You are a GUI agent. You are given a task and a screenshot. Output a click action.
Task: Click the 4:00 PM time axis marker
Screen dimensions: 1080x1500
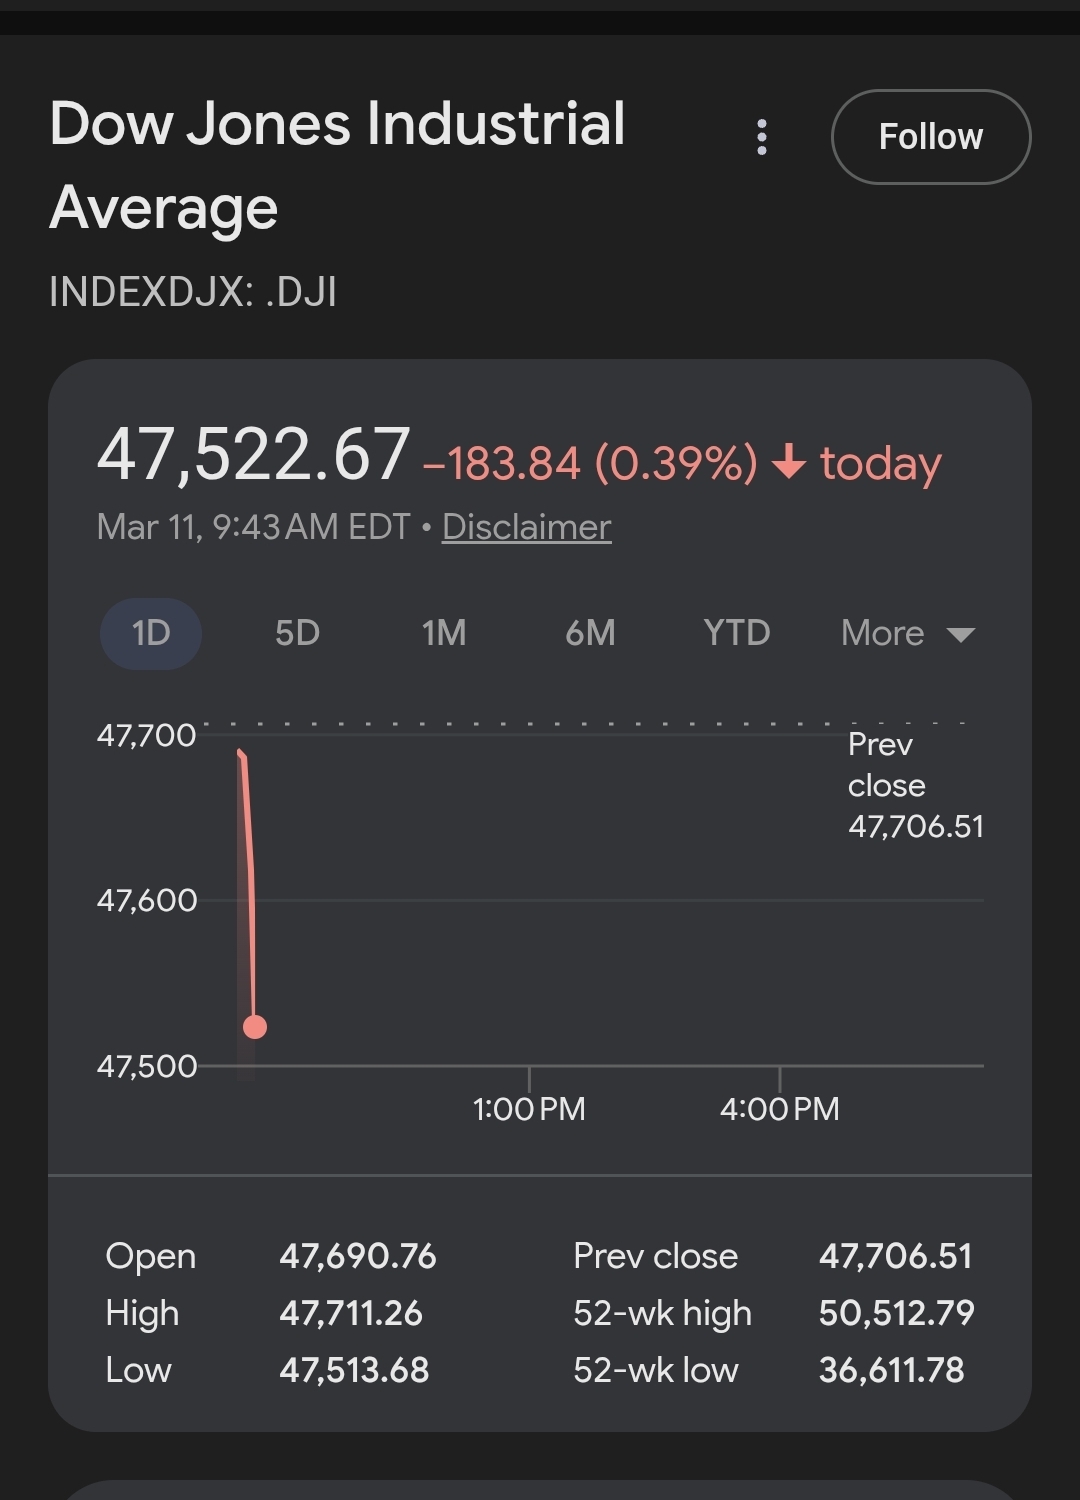[779, 1108]
